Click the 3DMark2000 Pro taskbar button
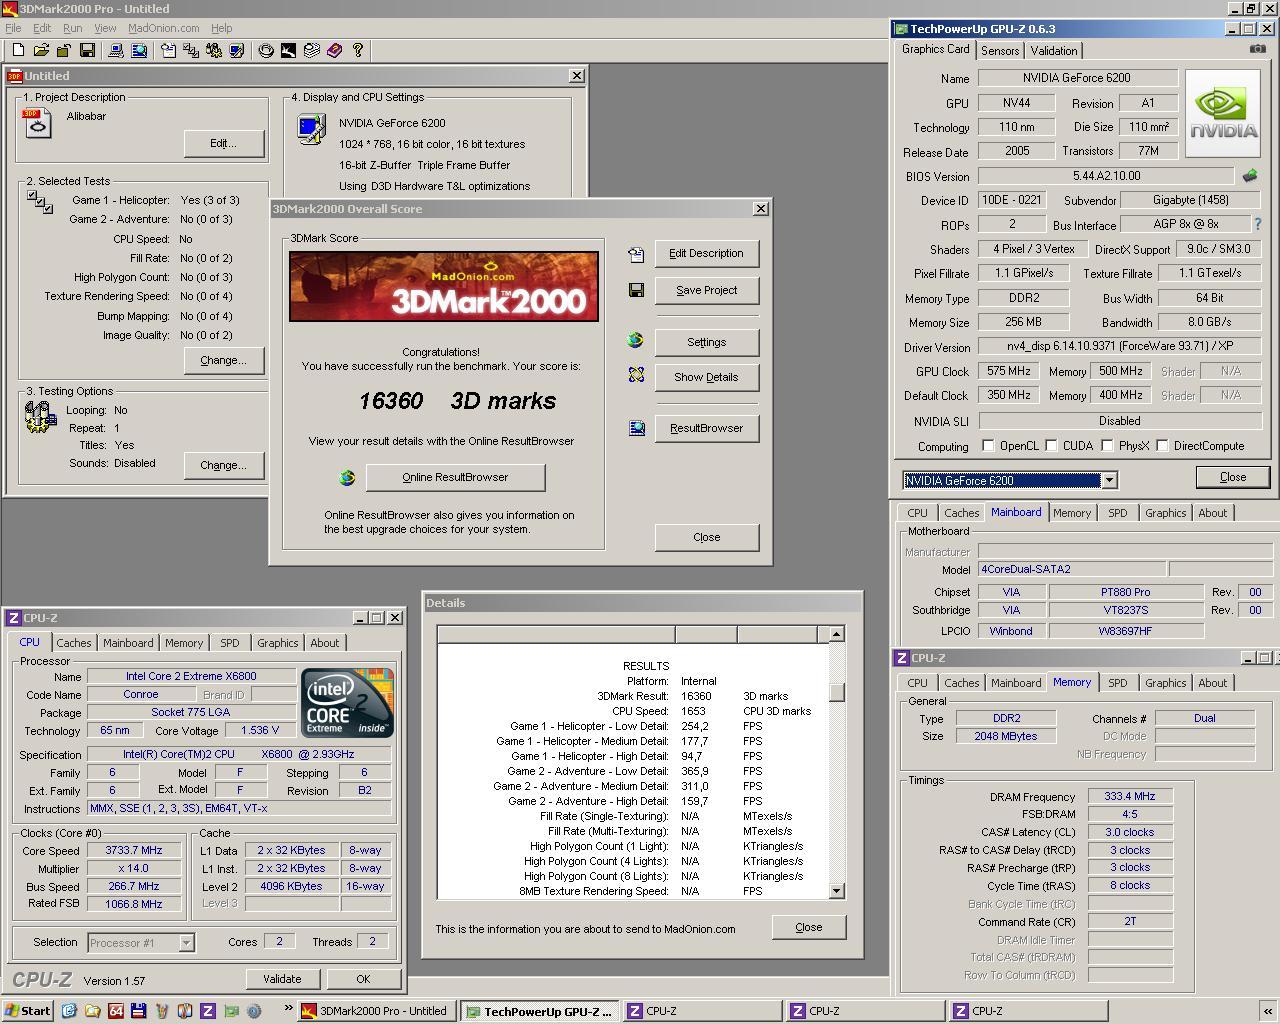This screenshot has height=1024, width=1280. pos(378,1011)
